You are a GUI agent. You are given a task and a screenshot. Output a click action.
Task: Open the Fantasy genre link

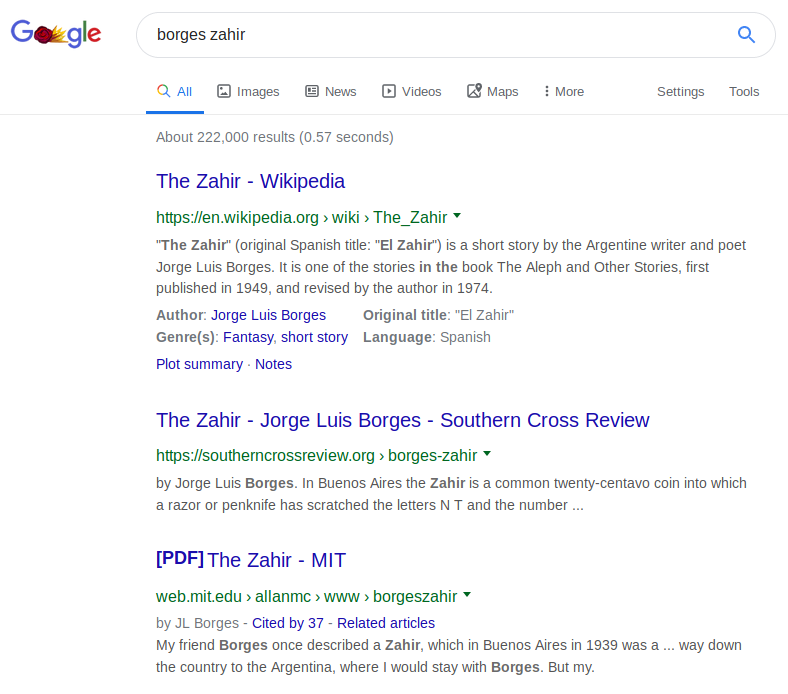pos(248,337)
